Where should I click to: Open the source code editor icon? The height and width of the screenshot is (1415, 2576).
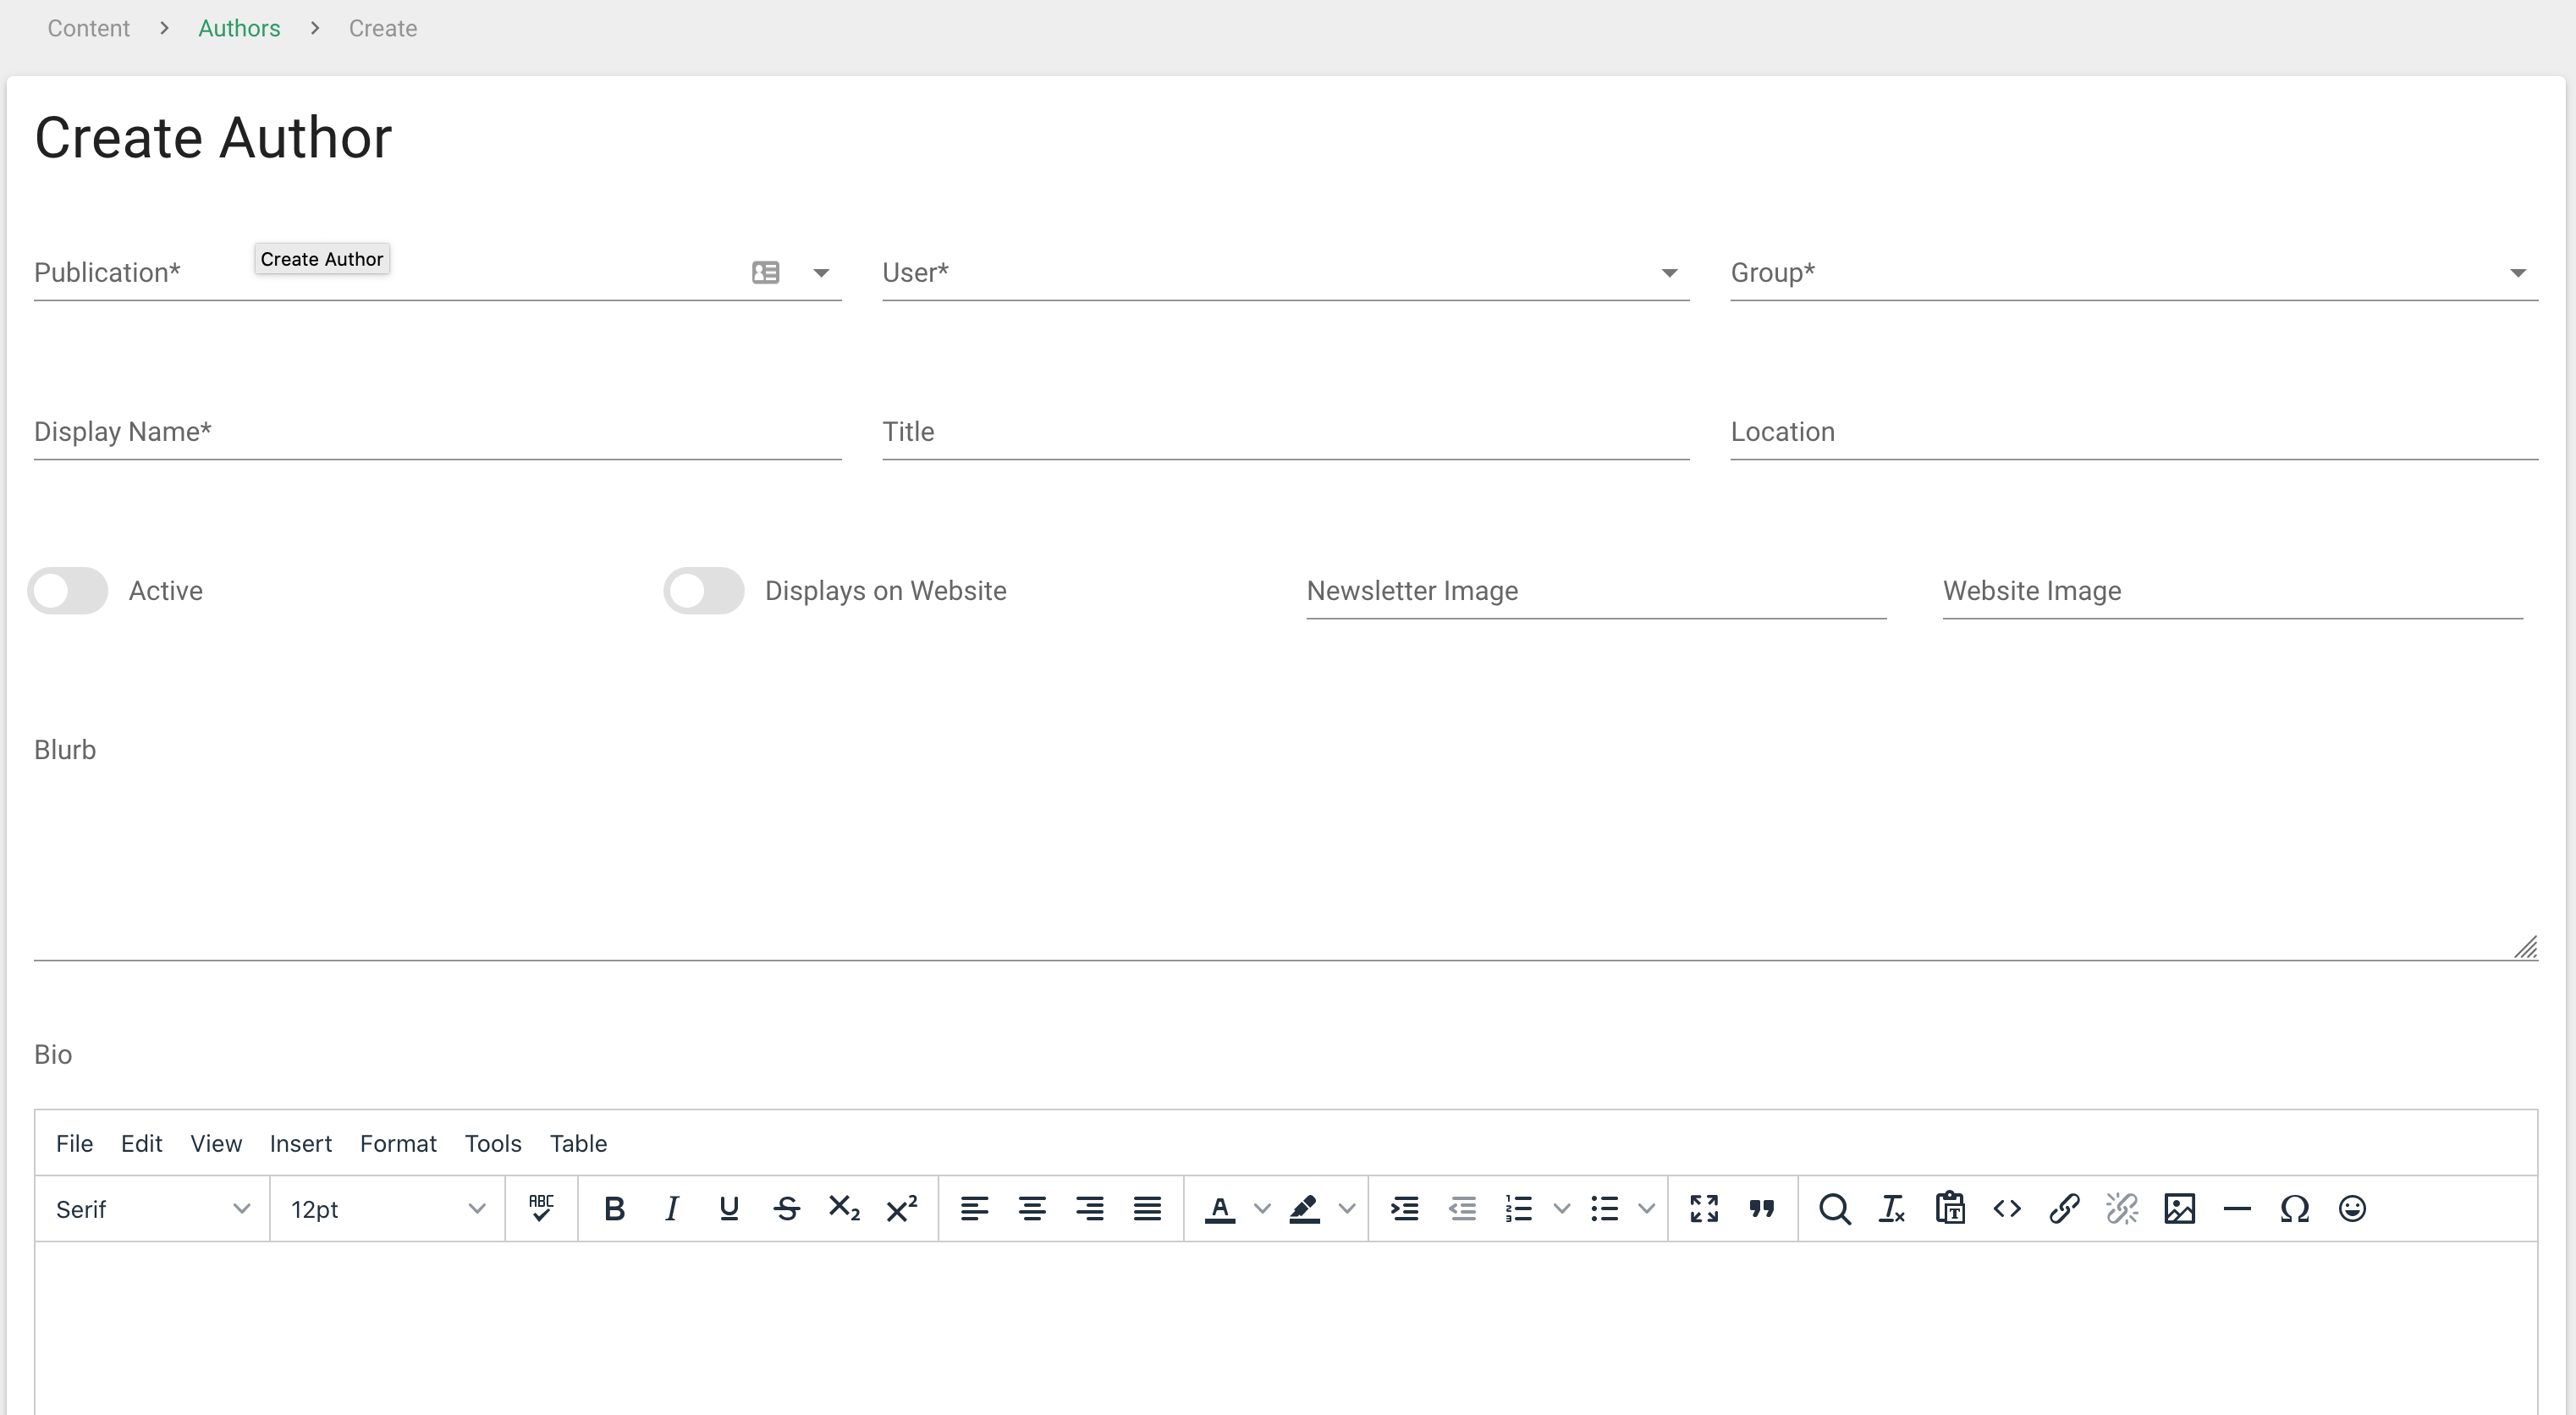2006,1209
